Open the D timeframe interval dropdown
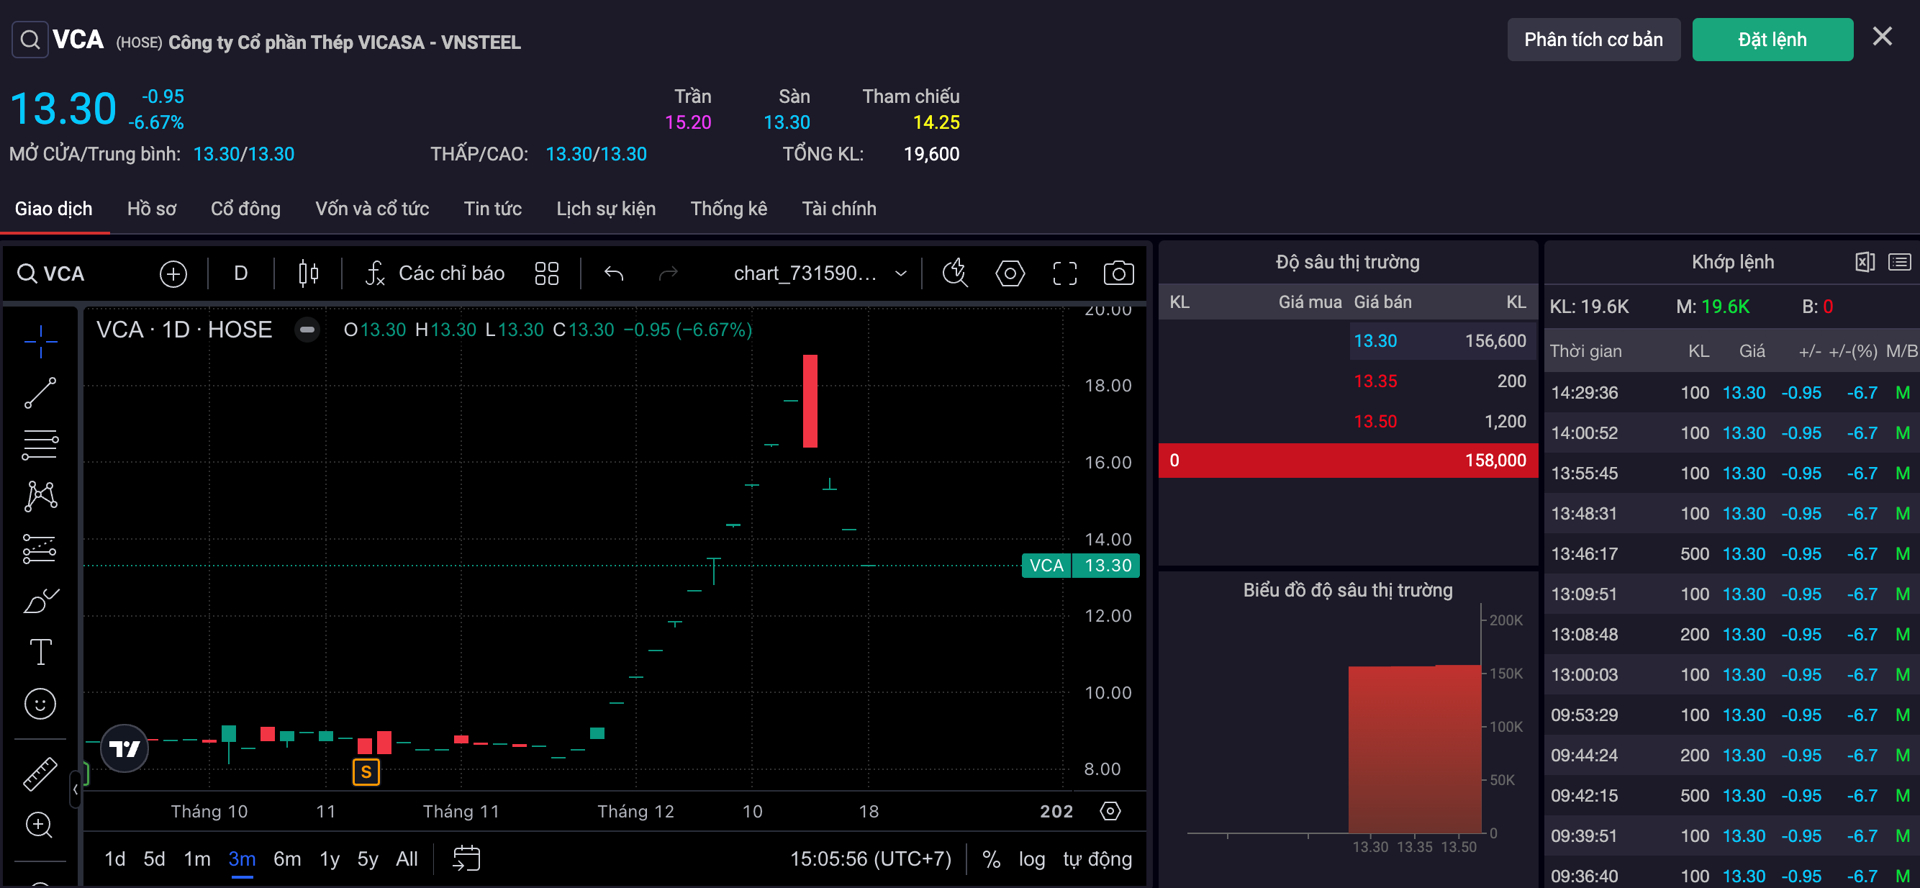 240,273
